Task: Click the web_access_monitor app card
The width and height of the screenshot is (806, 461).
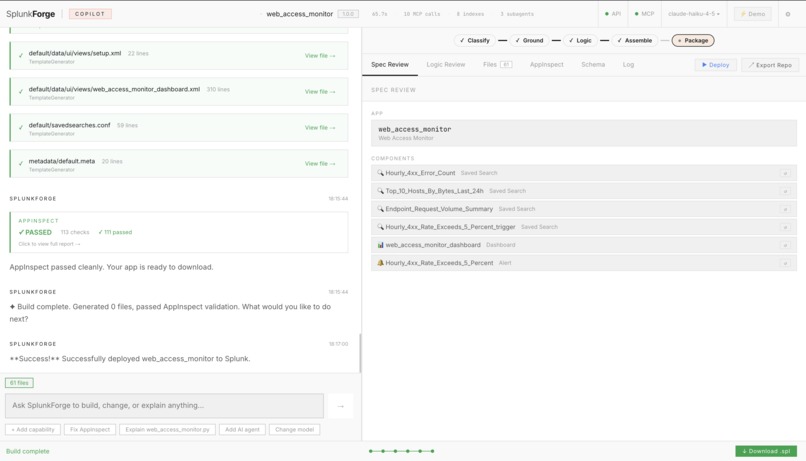Action: (584, 133)
